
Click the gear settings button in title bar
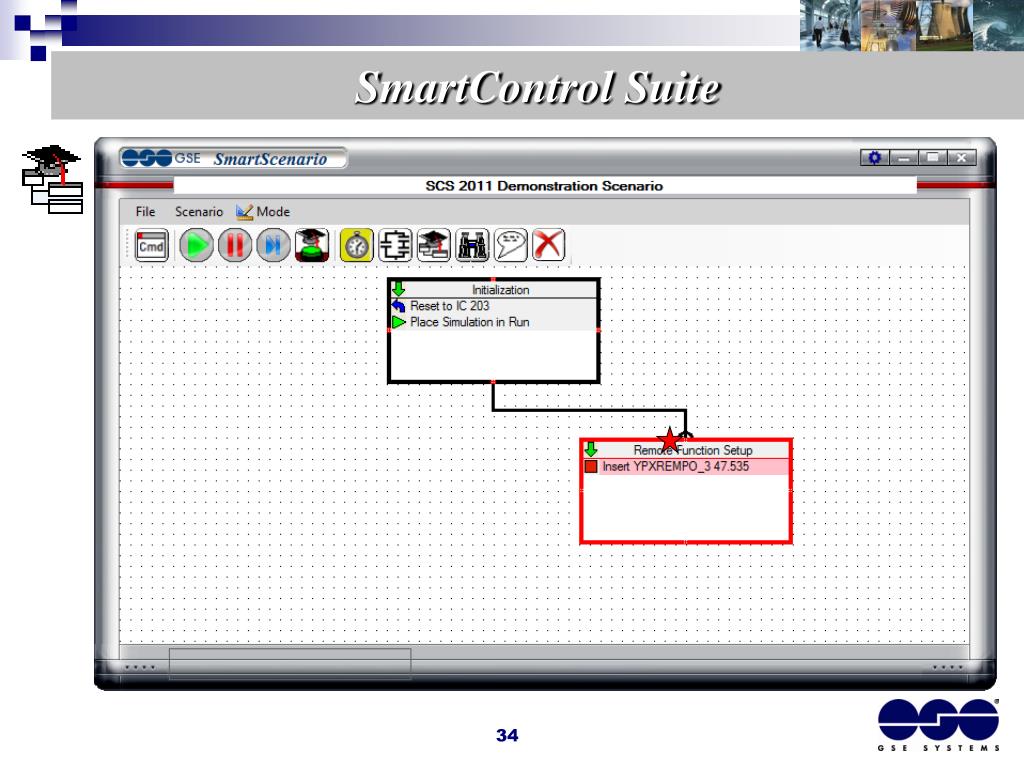tap(874, 157)
